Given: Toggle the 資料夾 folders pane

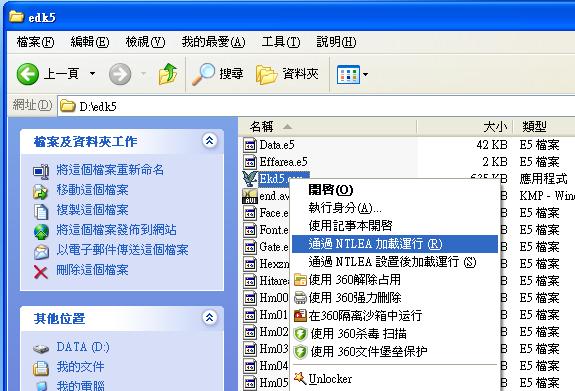Looking at the screenshot, I should coord(287,74).
